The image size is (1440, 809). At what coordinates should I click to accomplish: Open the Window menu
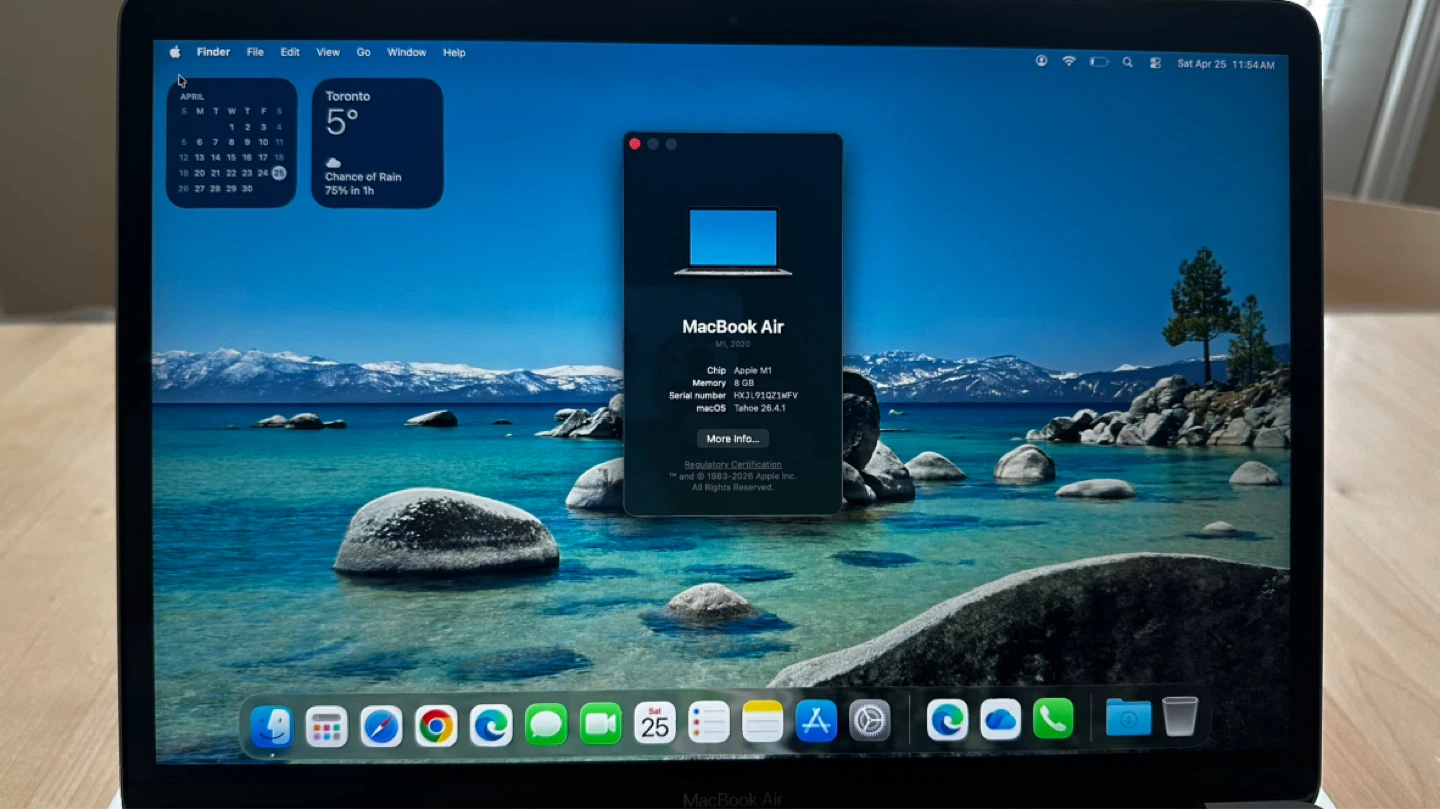407,52
